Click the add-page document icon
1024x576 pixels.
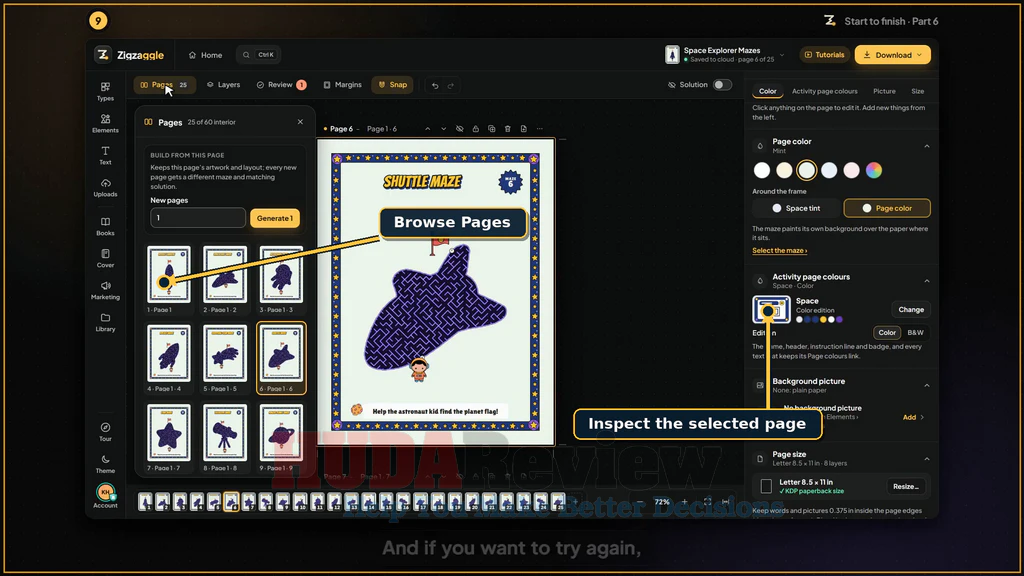coord(524,129)
